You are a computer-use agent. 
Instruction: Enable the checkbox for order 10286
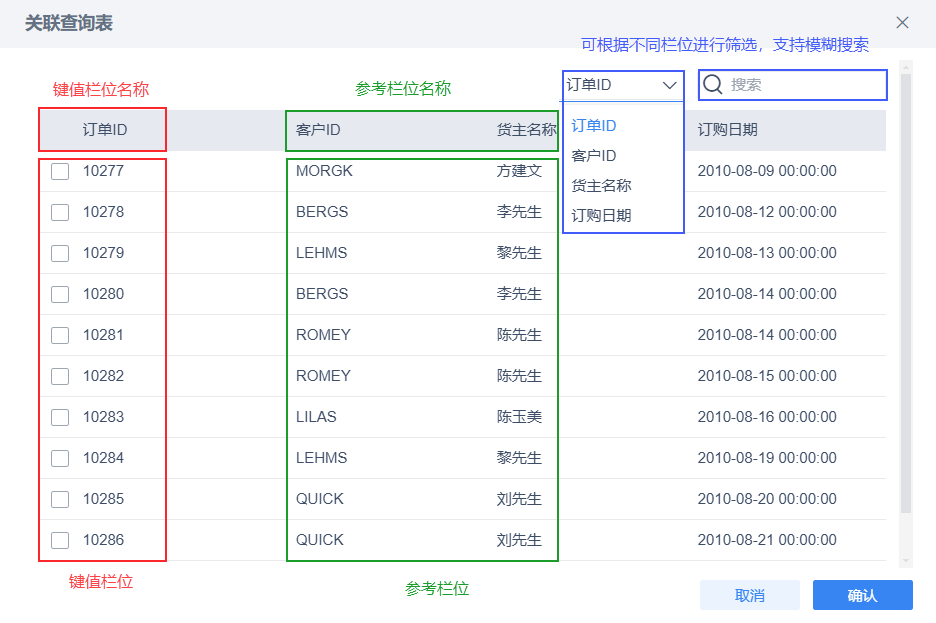60,540
